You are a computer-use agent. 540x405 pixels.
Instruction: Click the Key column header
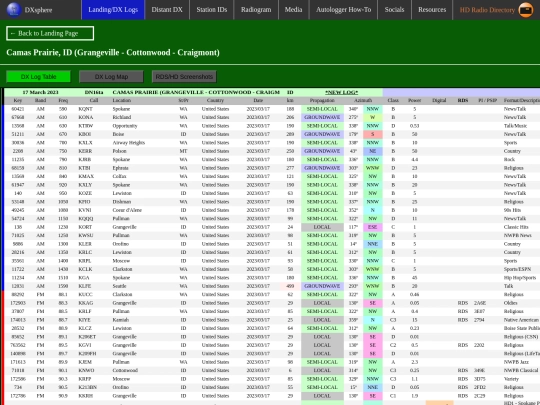[18, 101]
